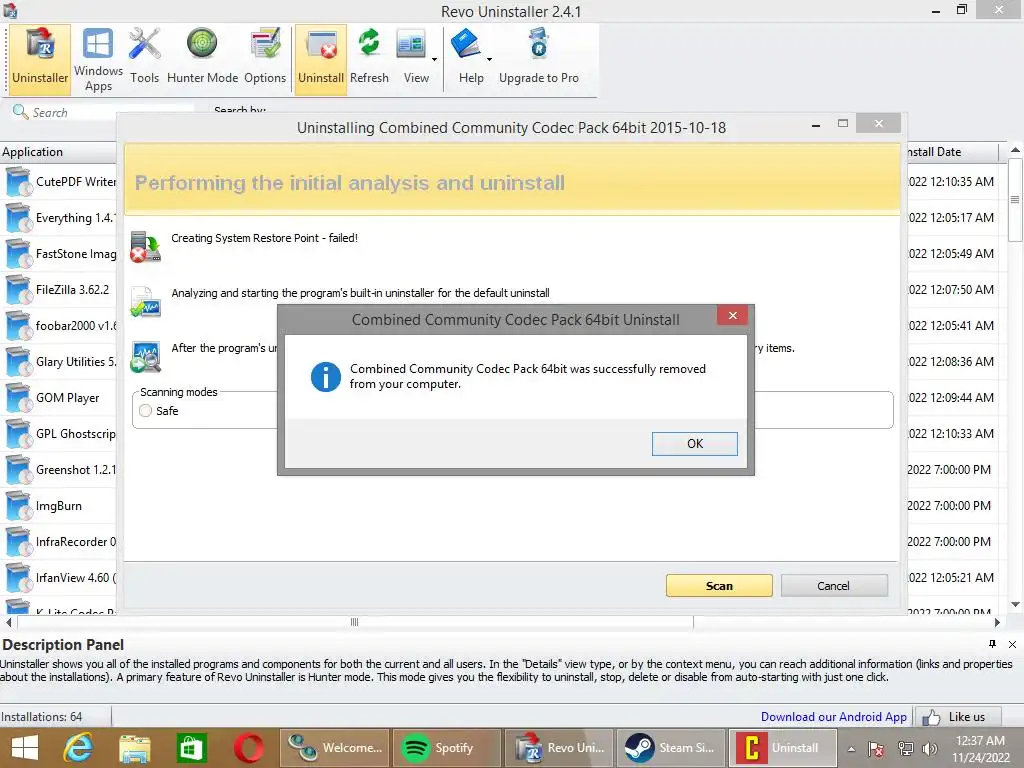Viewport: 1024px width, 768px height.
Task: Click the search magnifier icon
Action: [20, 112]
